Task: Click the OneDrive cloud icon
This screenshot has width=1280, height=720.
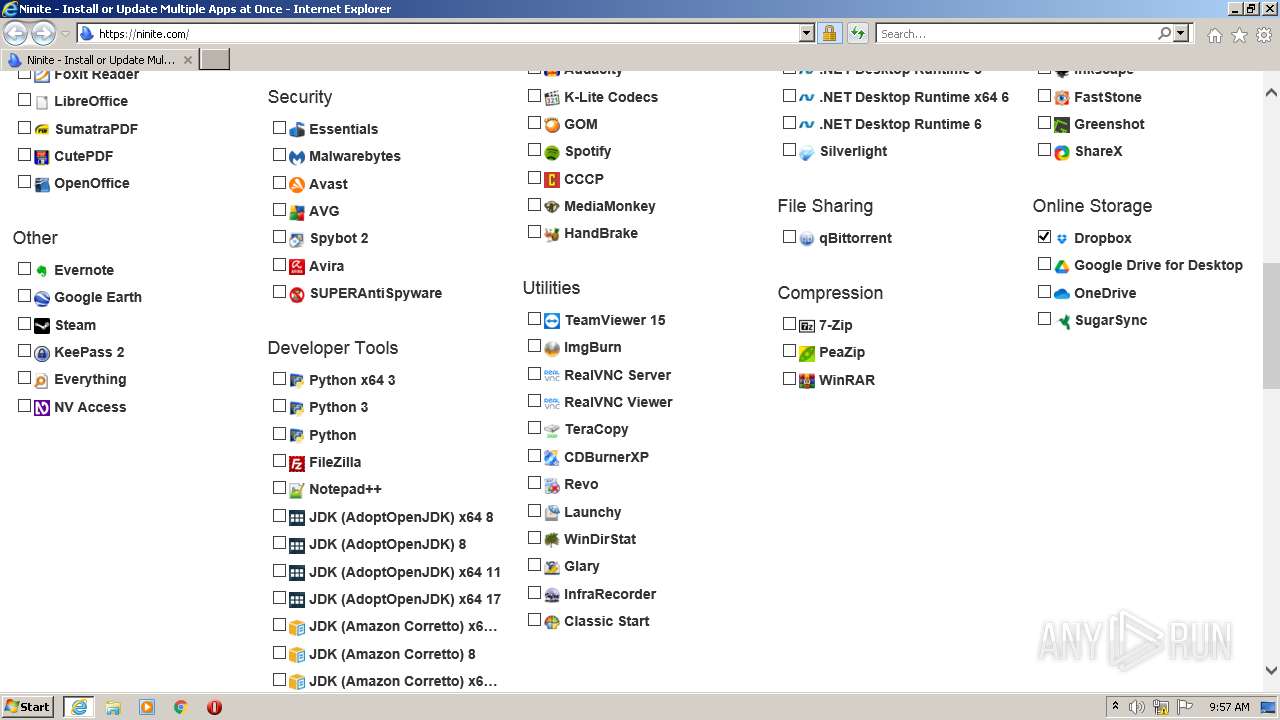Action: (1062, 294)
